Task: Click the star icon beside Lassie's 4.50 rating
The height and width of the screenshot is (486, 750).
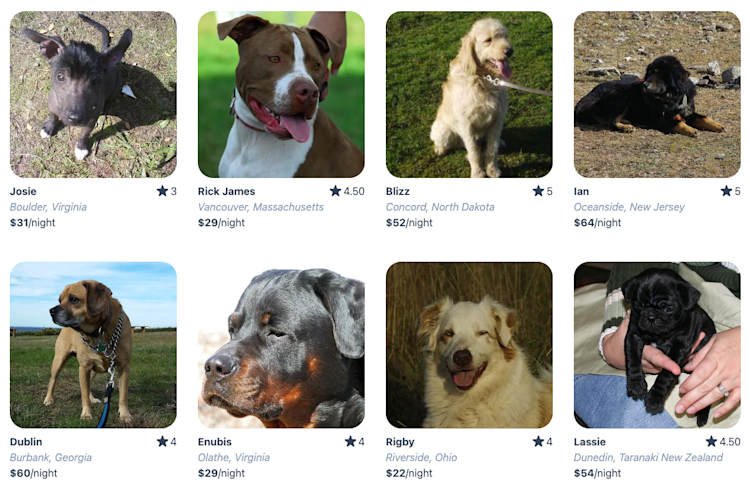Action: [x=711, y=441]
